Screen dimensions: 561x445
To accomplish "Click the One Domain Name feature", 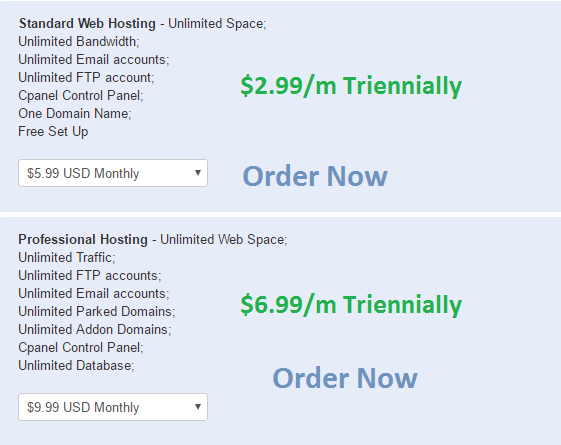I will (x=75, y=113).
